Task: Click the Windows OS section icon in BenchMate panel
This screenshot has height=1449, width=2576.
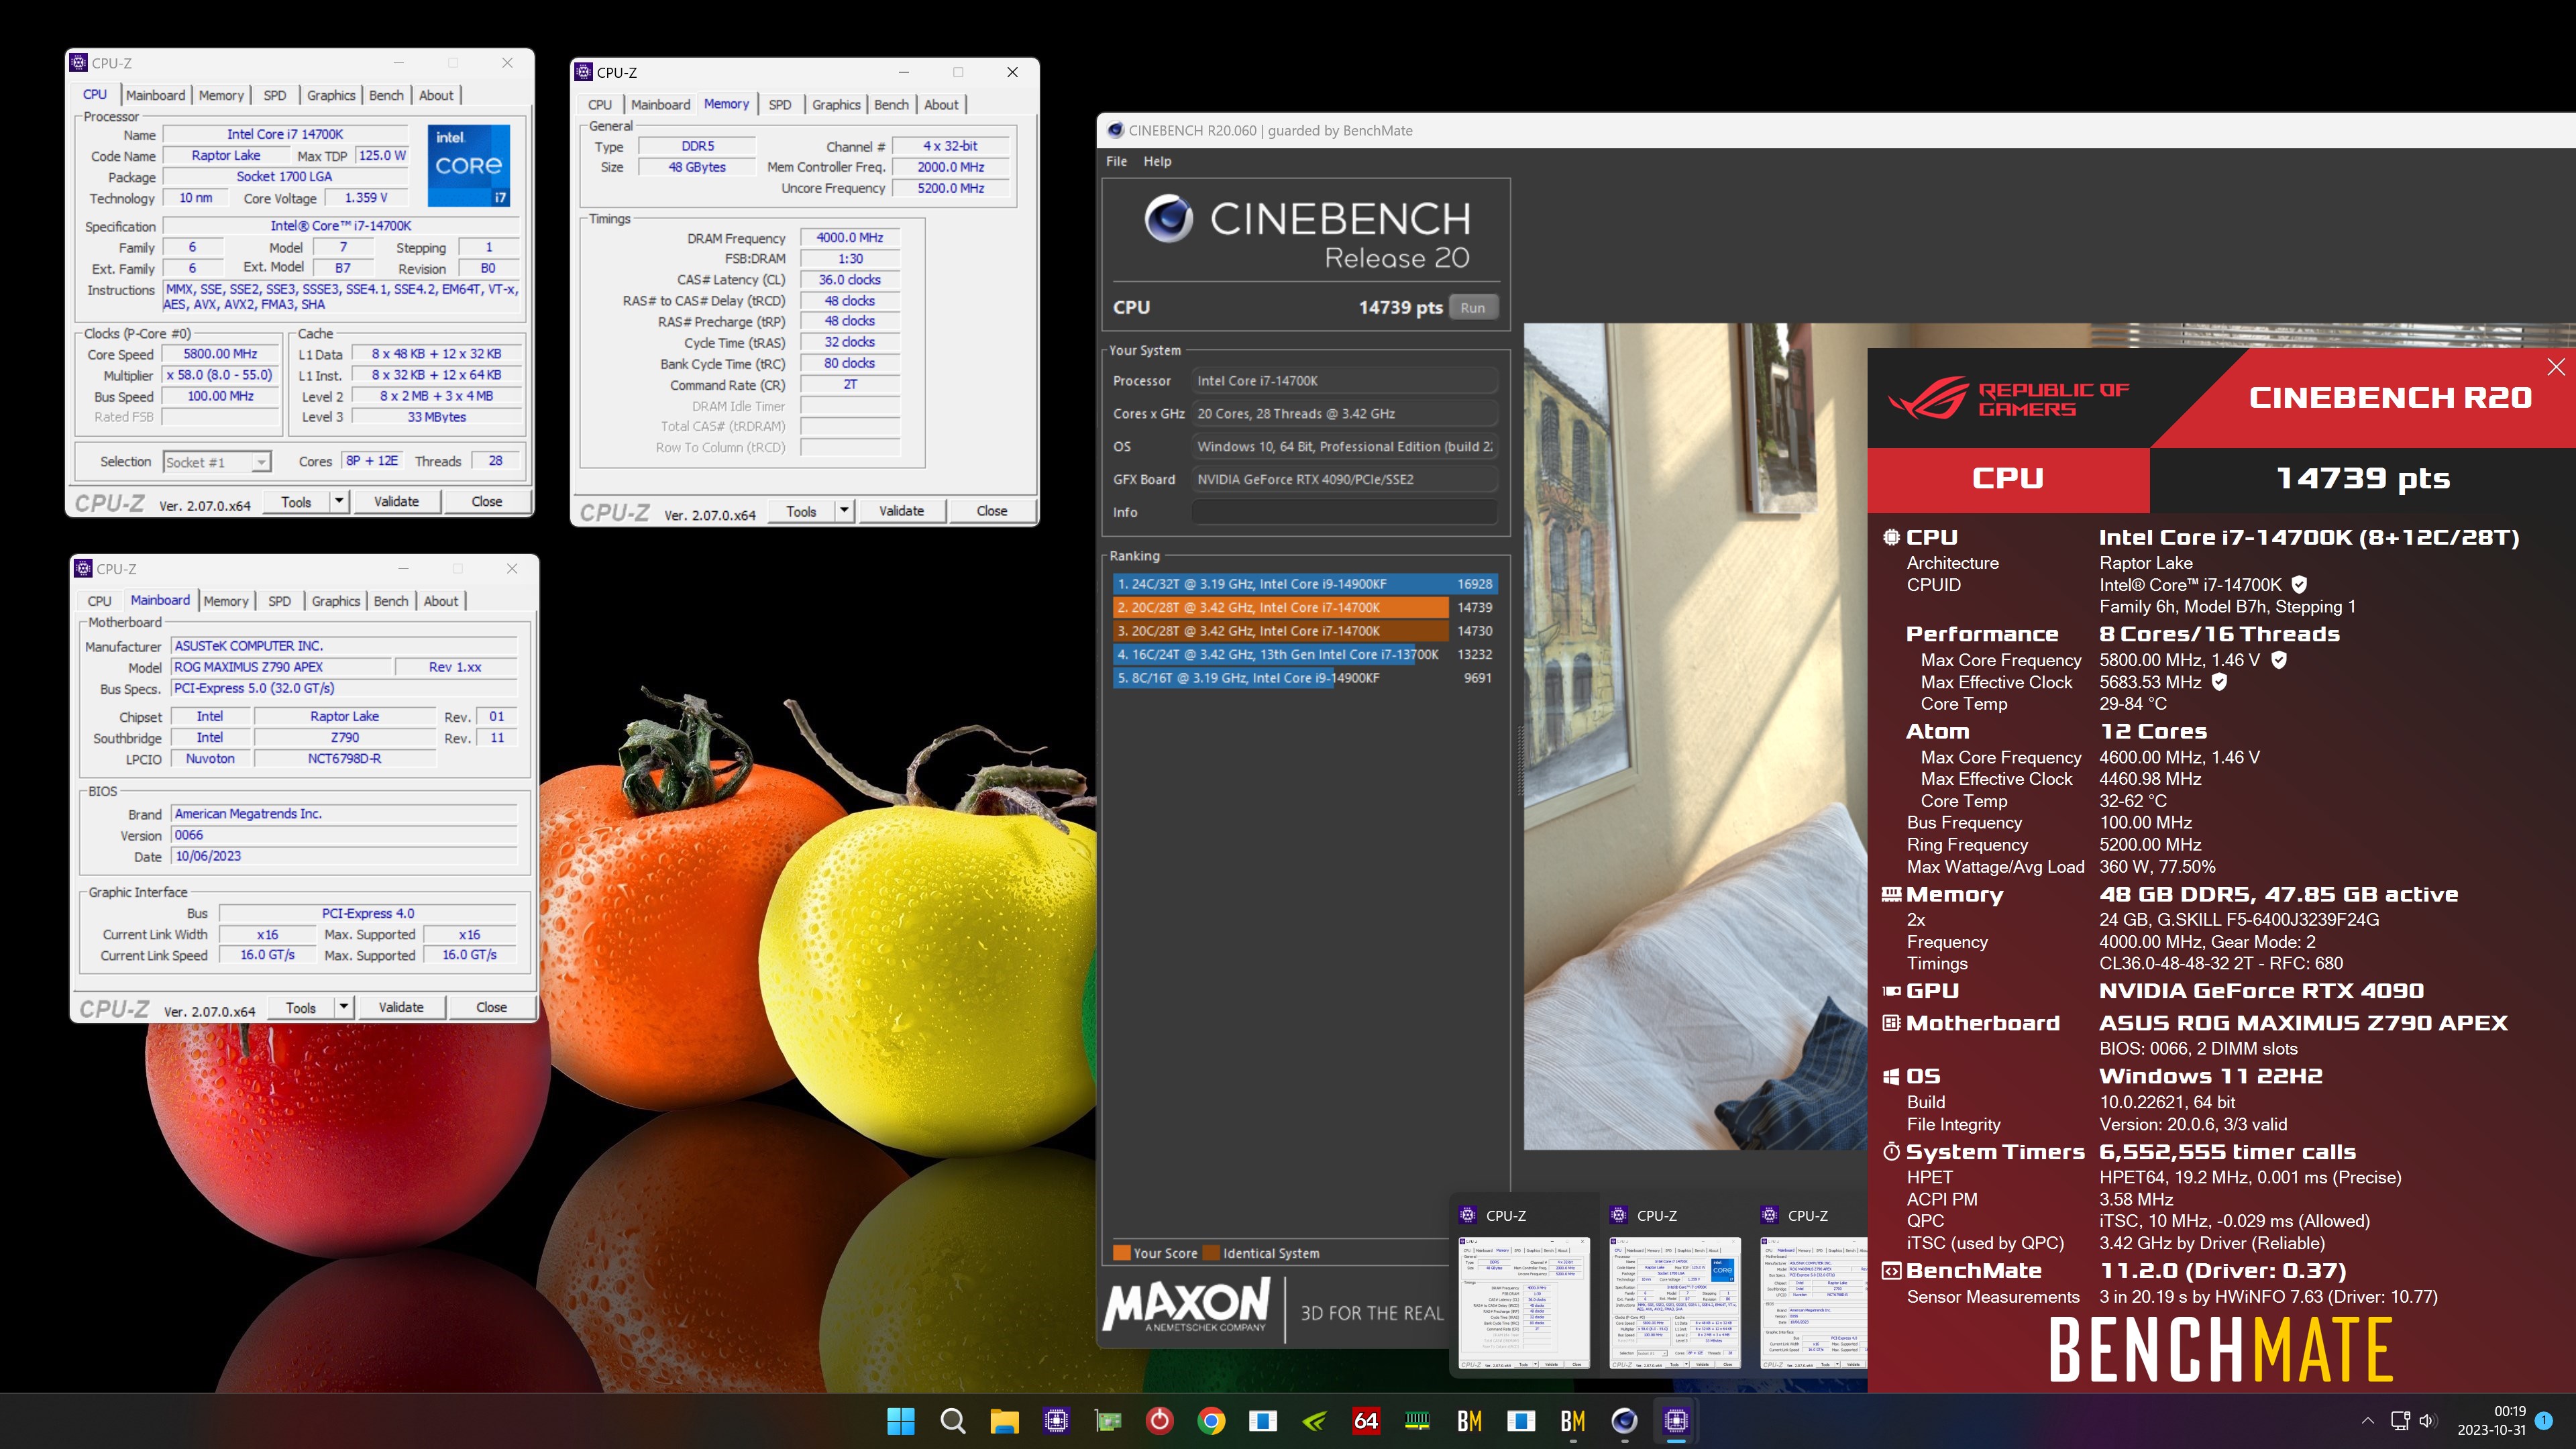Action: point(1891,1076)
